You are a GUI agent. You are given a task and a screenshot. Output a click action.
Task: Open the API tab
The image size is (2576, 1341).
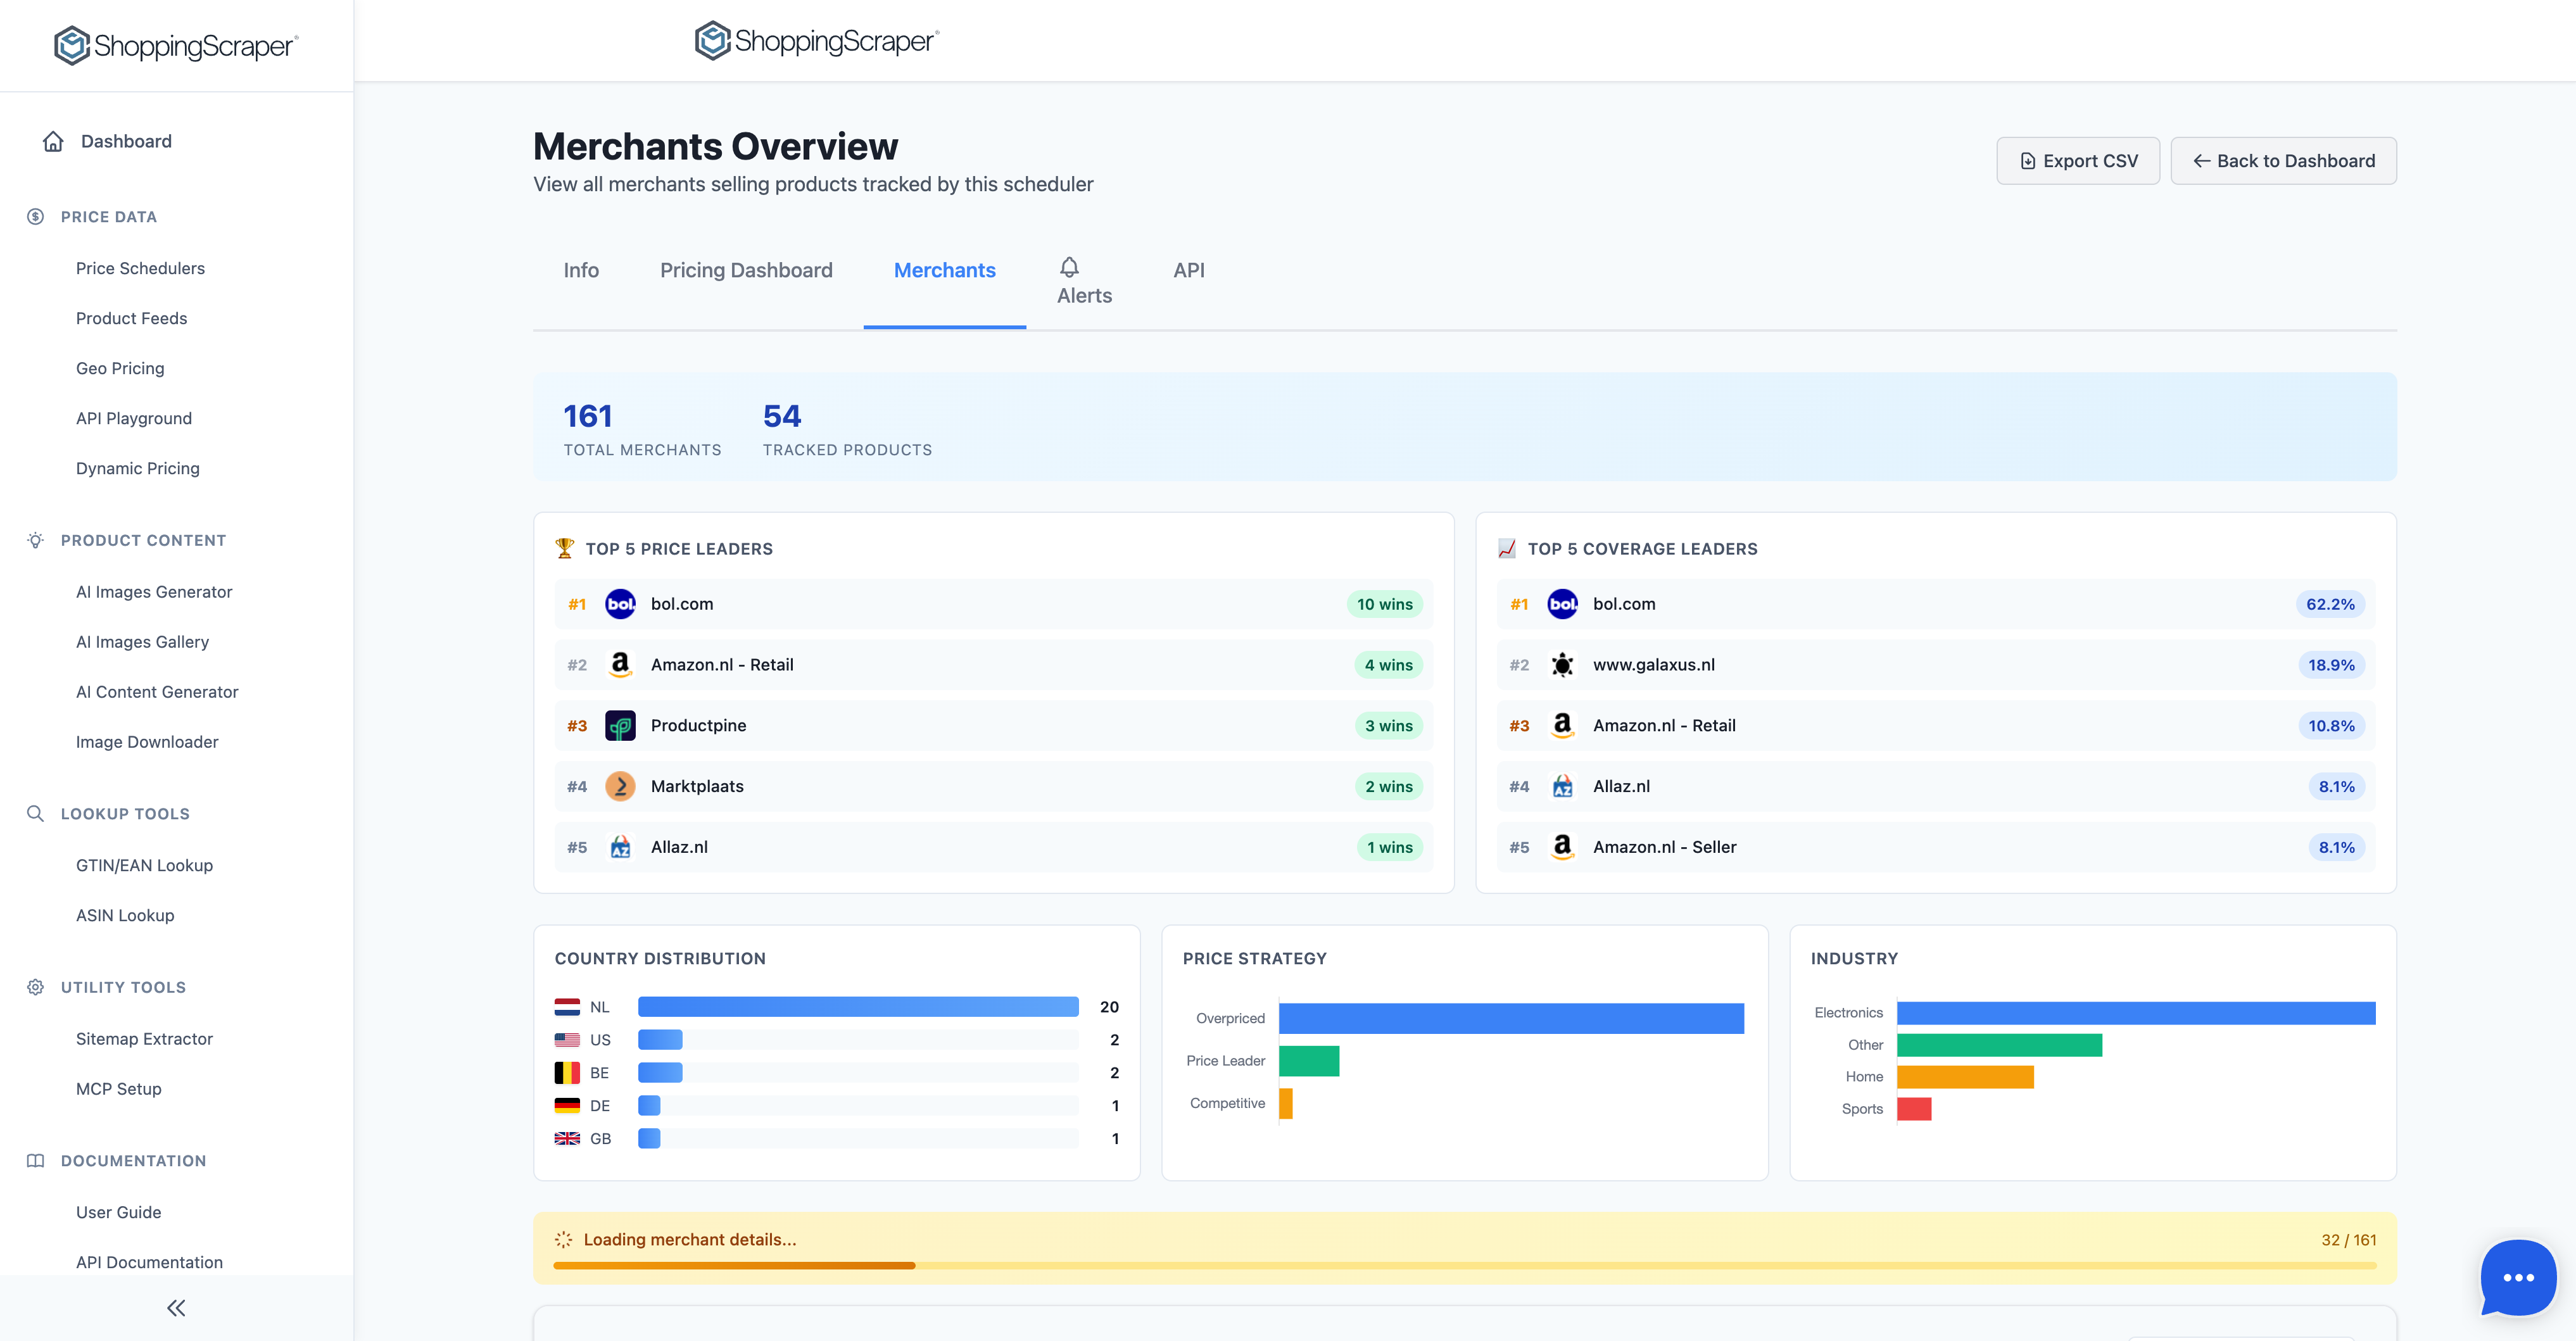tap(1188, 270)
